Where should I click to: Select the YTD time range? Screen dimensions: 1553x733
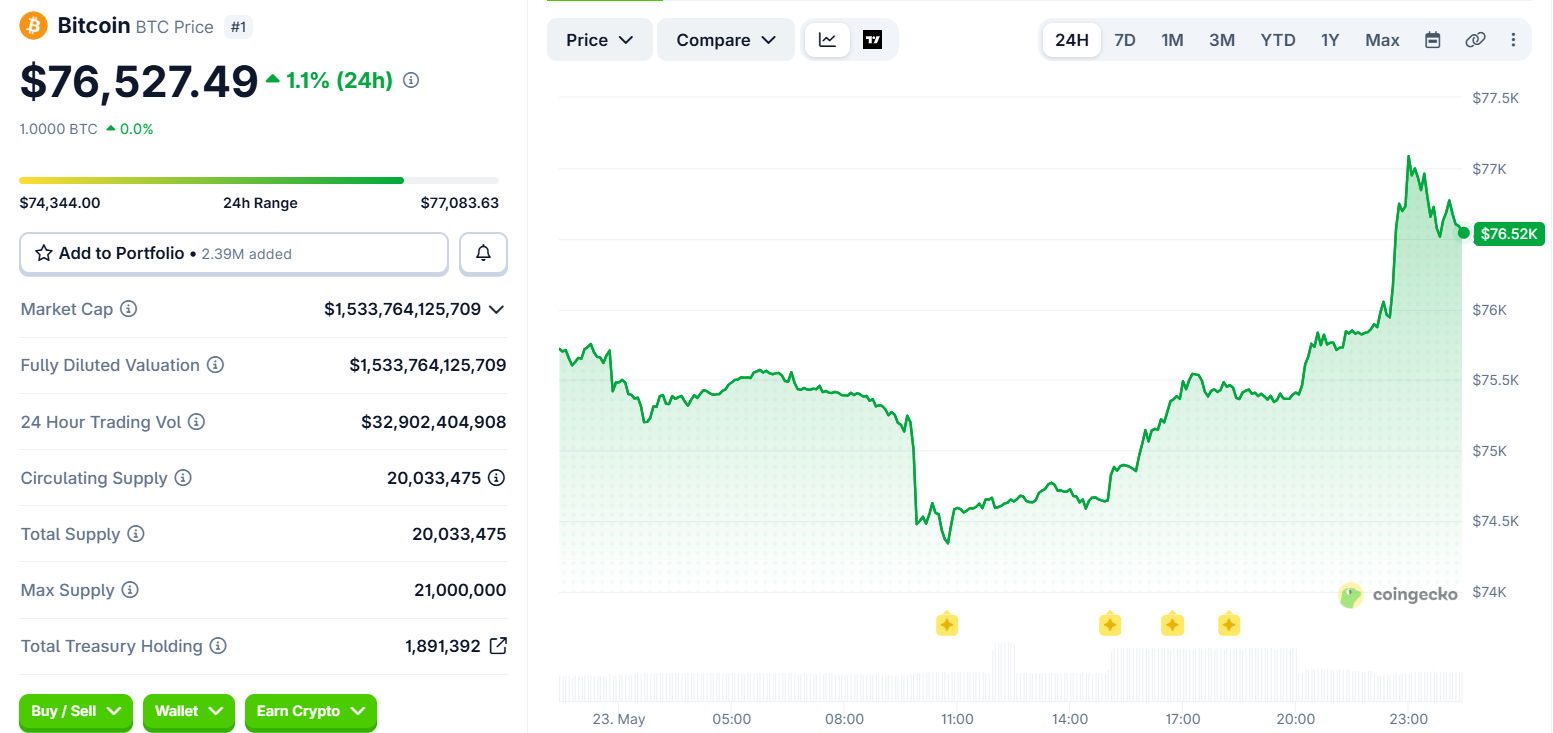point(1278,40)
